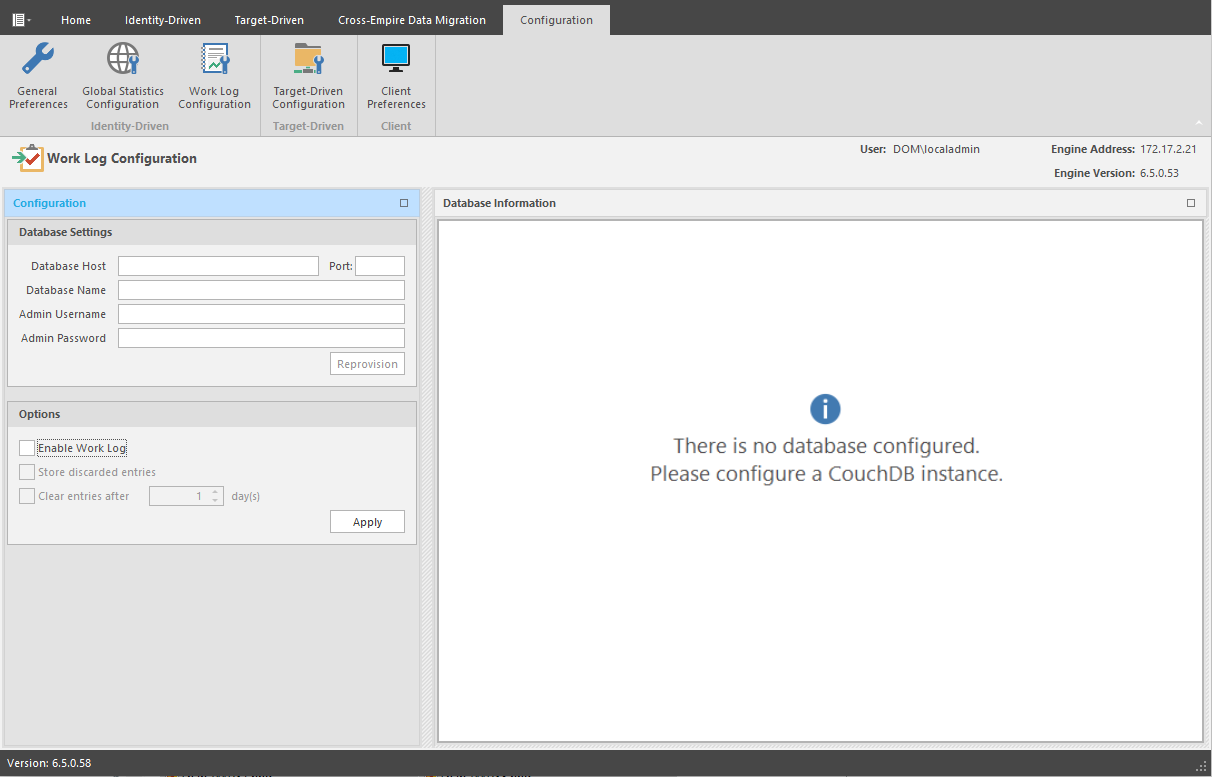The width and height of the screenshot is (1212, 777).
Task: Click the Reprovision button
Action: click(x=366, y=363)
